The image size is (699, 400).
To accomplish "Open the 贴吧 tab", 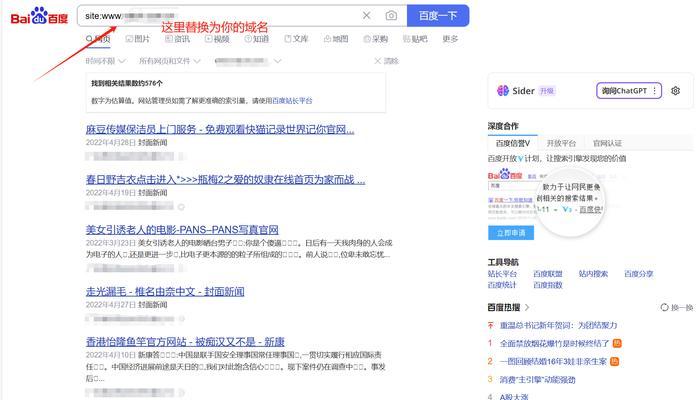I will click(x=415, y=39).
